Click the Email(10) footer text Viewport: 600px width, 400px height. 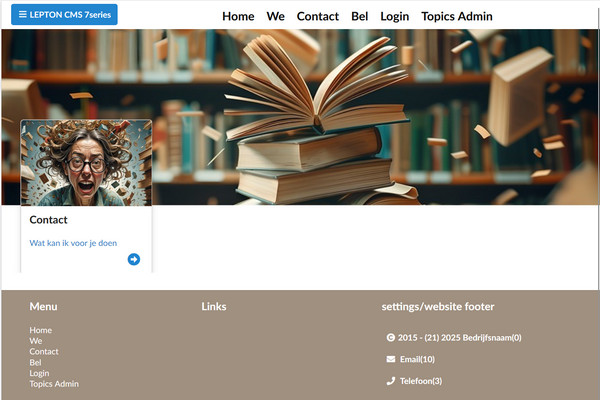click(417, 359)
